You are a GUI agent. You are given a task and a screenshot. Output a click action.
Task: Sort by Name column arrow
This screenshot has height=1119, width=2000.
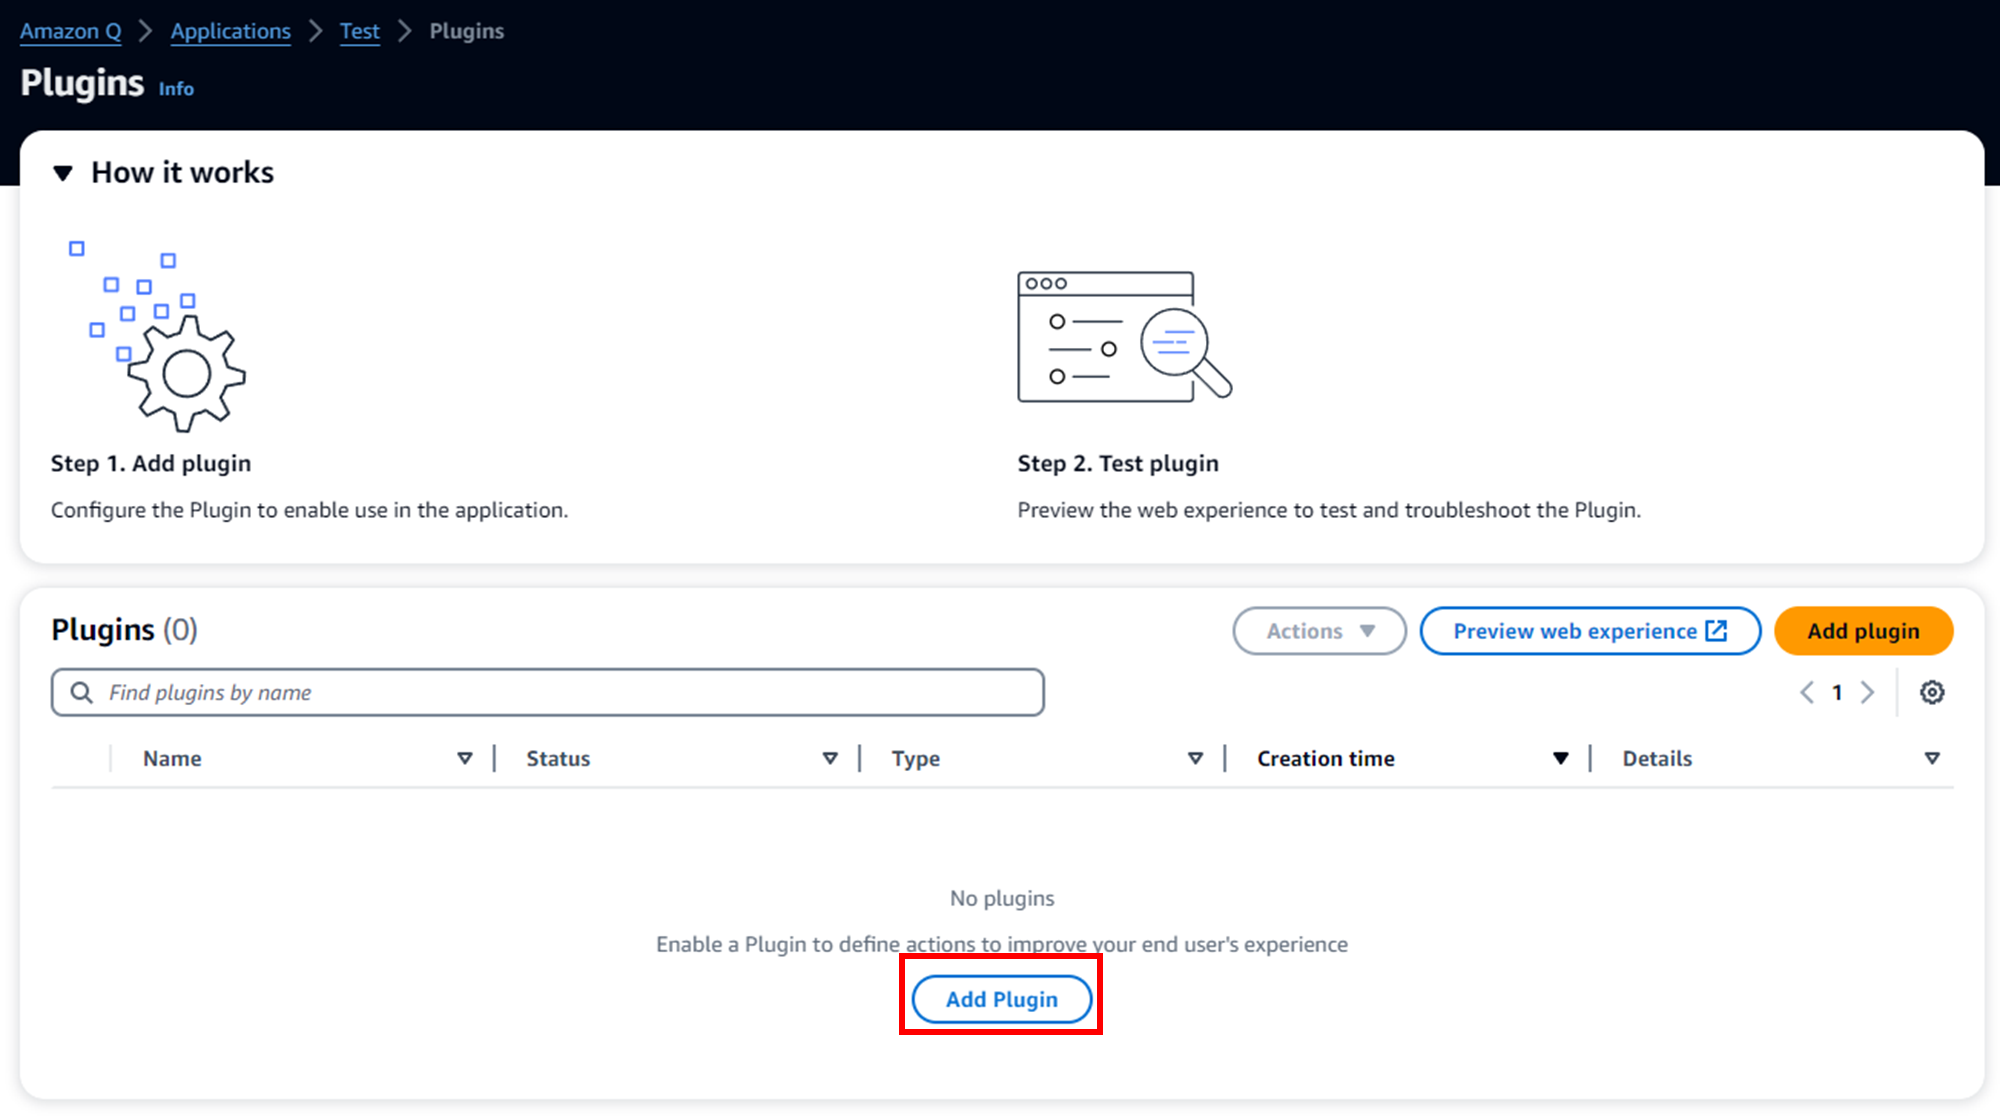(465, 758)
